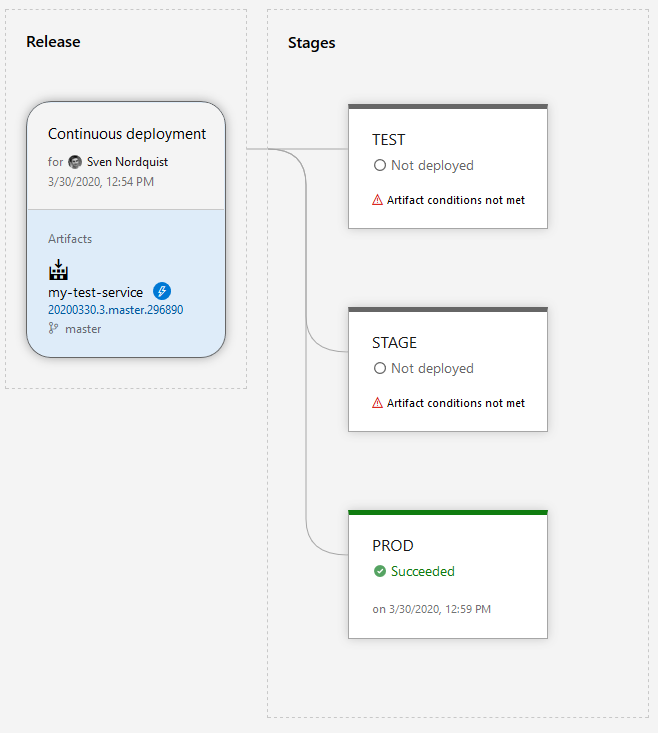
Task: Click the build artifact icon above my-test-service
Action: click(58, 270)
